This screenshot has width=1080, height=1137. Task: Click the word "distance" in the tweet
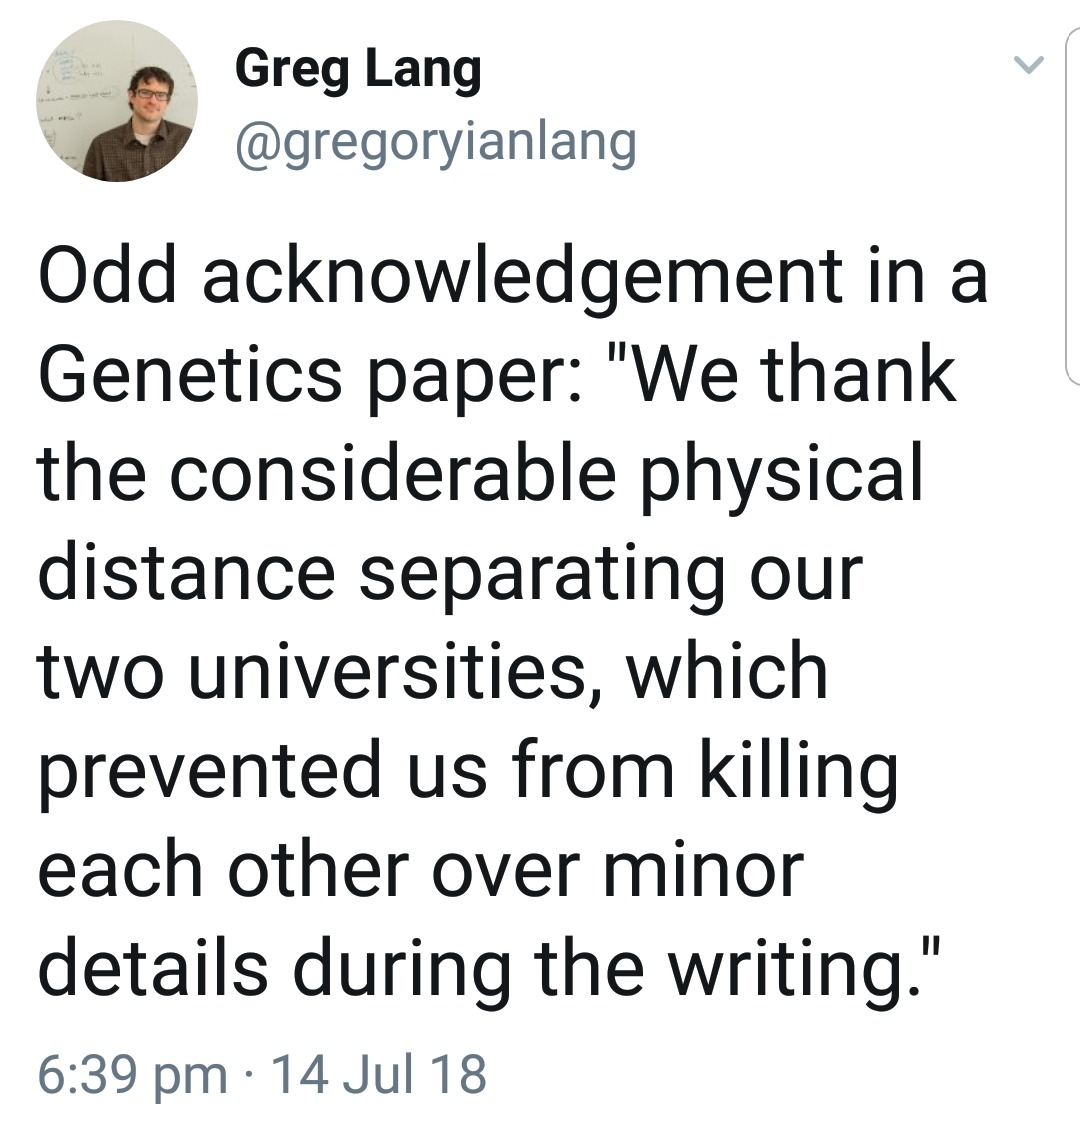click(187, 571)
